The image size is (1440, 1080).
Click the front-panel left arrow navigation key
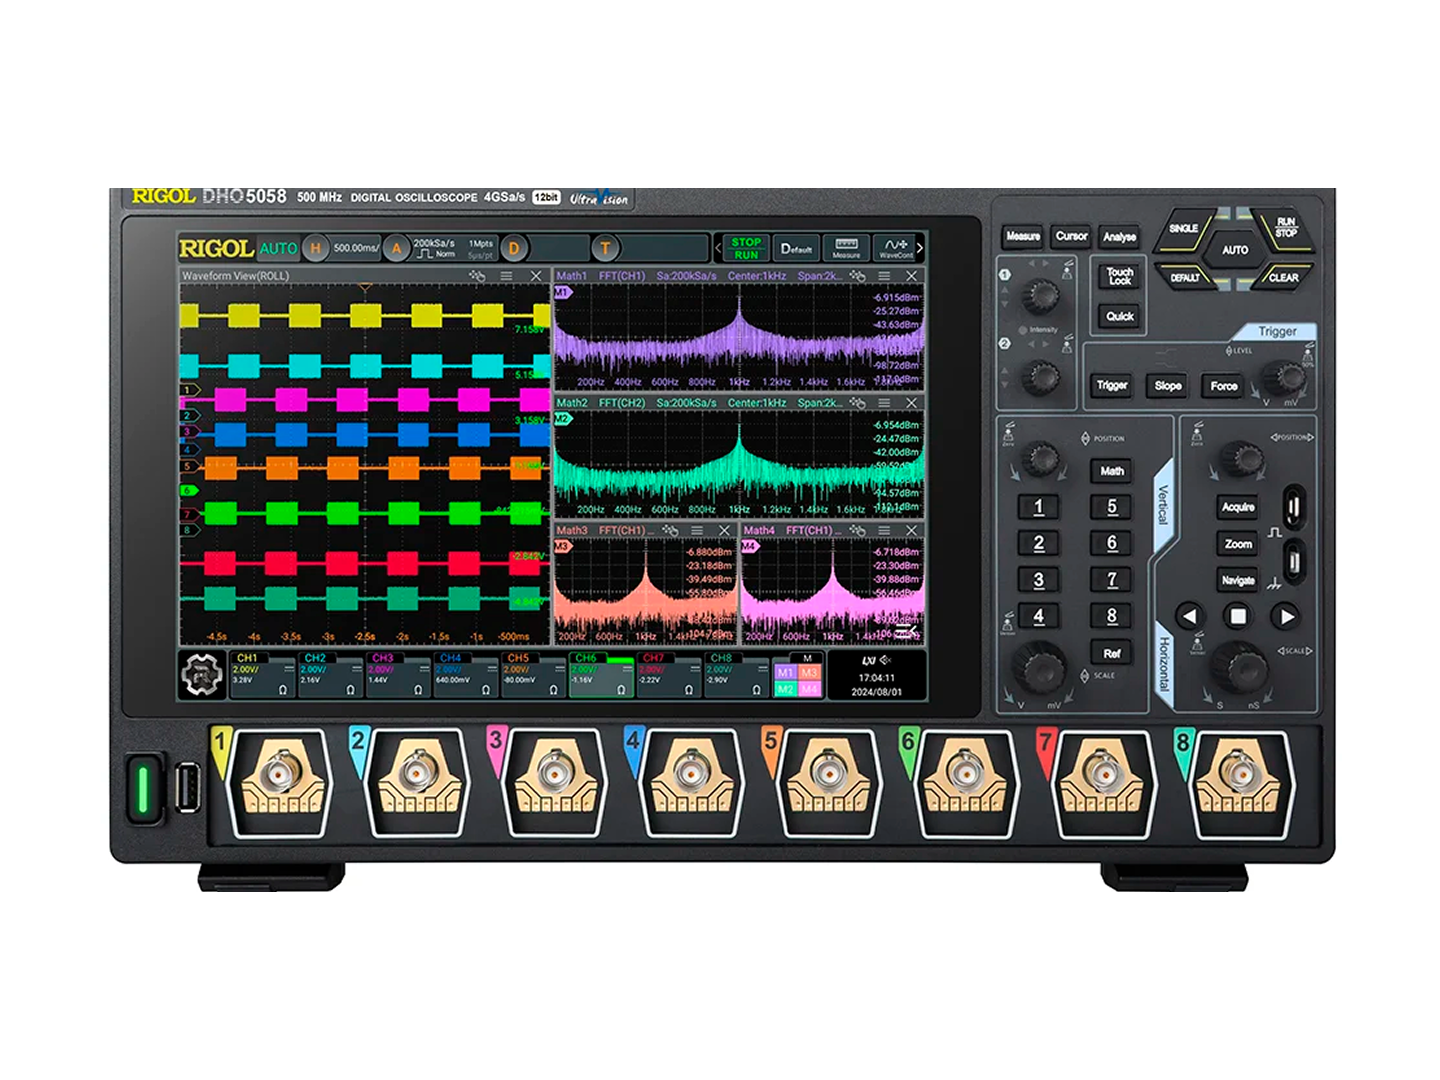(x=1189, y=617)
